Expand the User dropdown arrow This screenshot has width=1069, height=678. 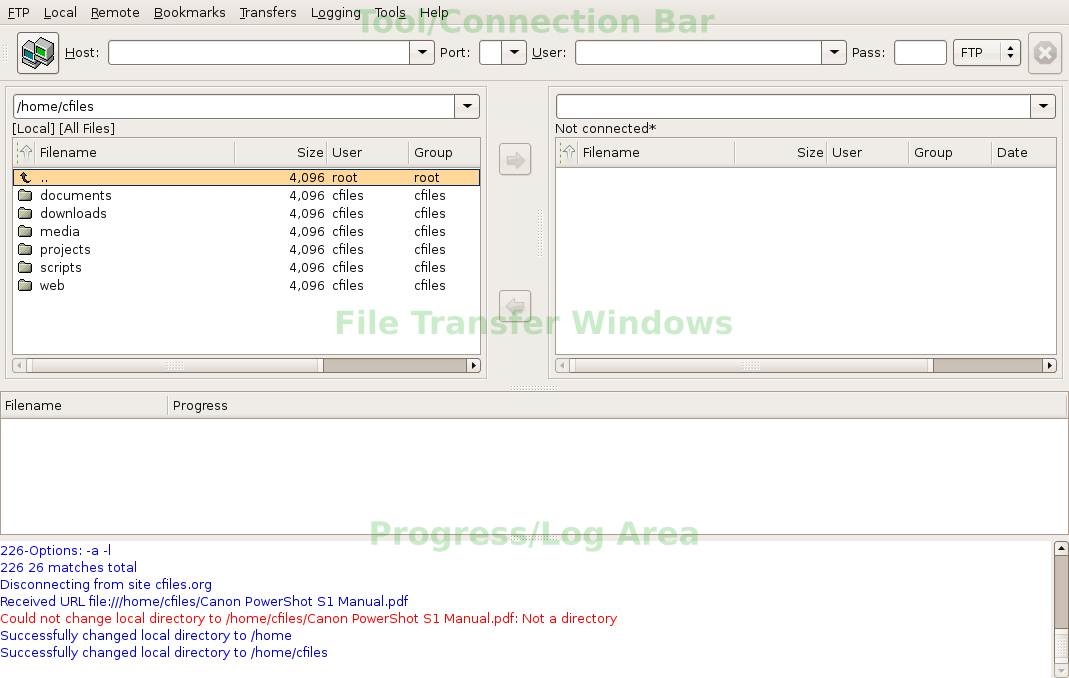[834, 53]
